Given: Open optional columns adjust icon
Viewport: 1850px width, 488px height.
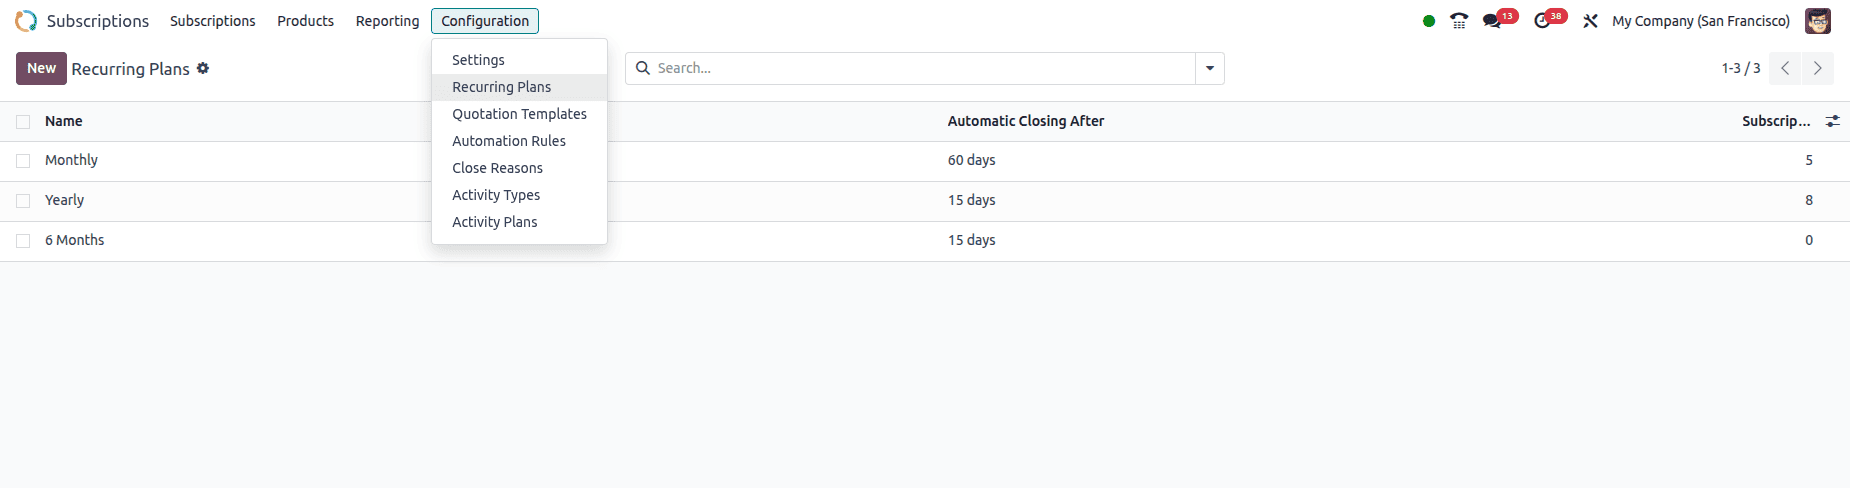Looking at the screenshot, I should (1832, 121).
